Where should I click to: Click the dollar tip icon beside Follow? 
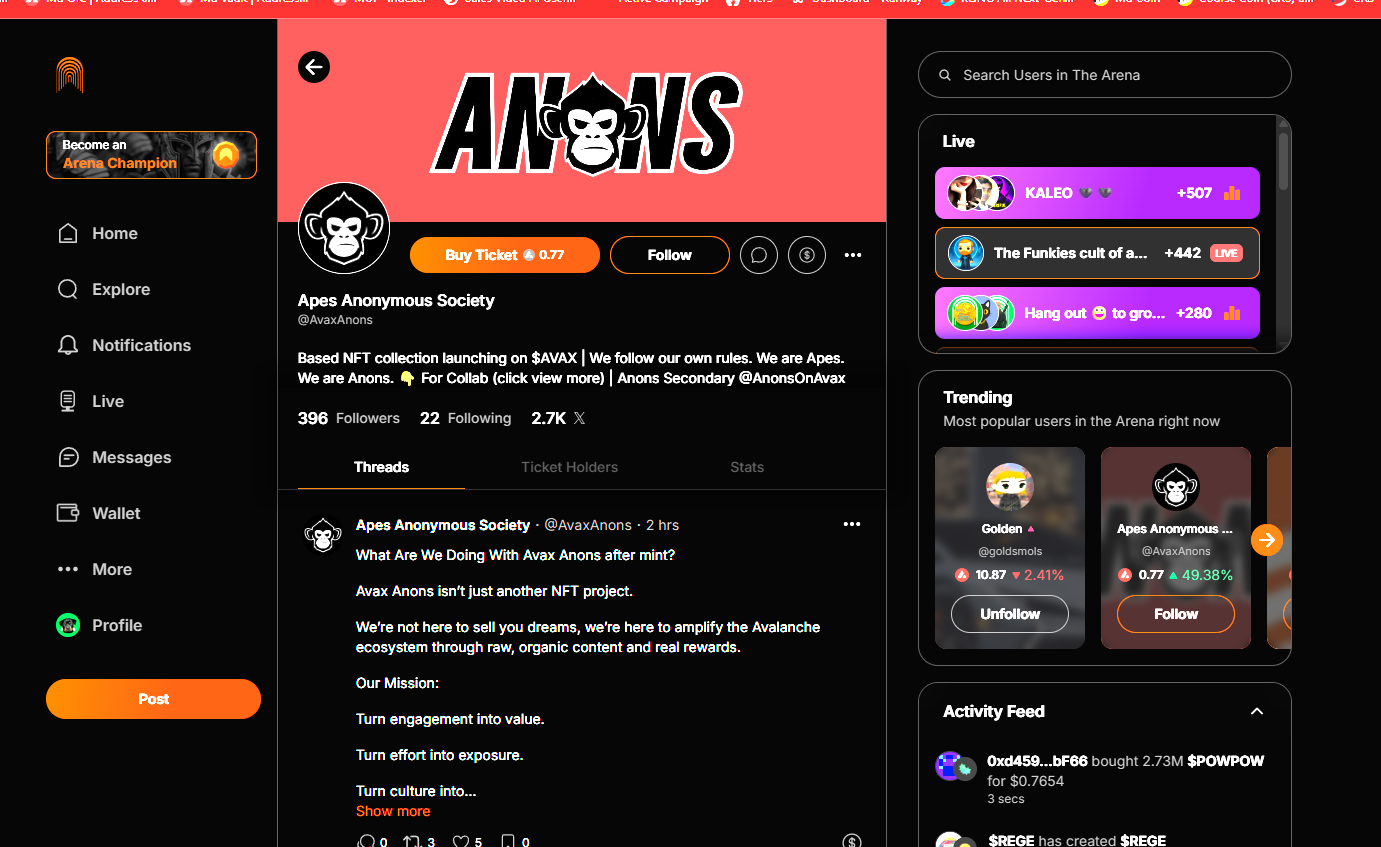click(807, 255)
